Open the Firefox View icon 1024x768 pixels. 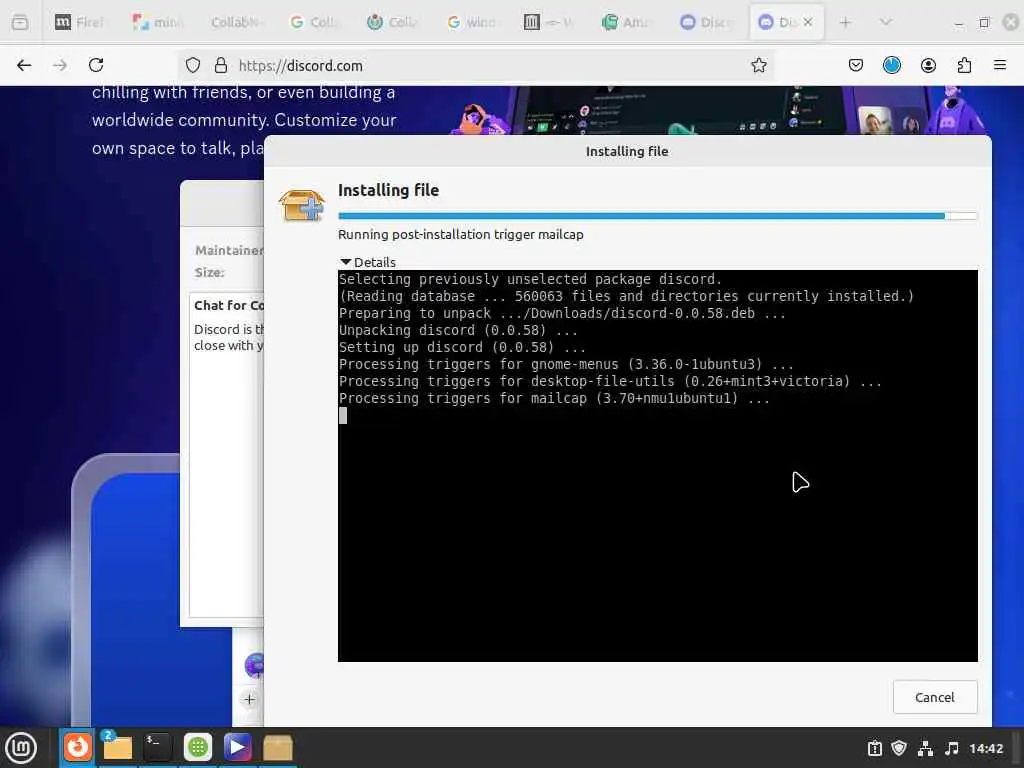coord(20,22)
